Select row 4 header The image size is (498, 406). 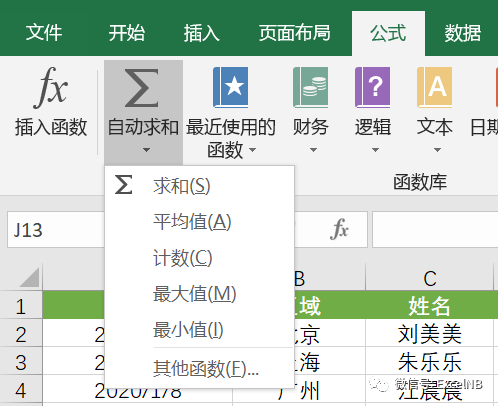coord(21,389)
